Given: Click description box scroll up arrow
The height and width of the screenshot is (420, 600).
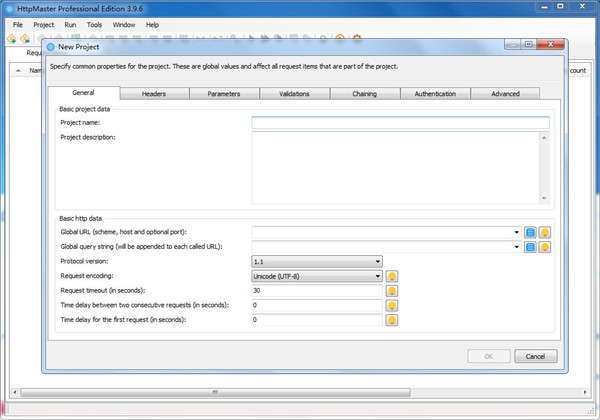Looking at the screenshot, I should click(x=544, y=137).
